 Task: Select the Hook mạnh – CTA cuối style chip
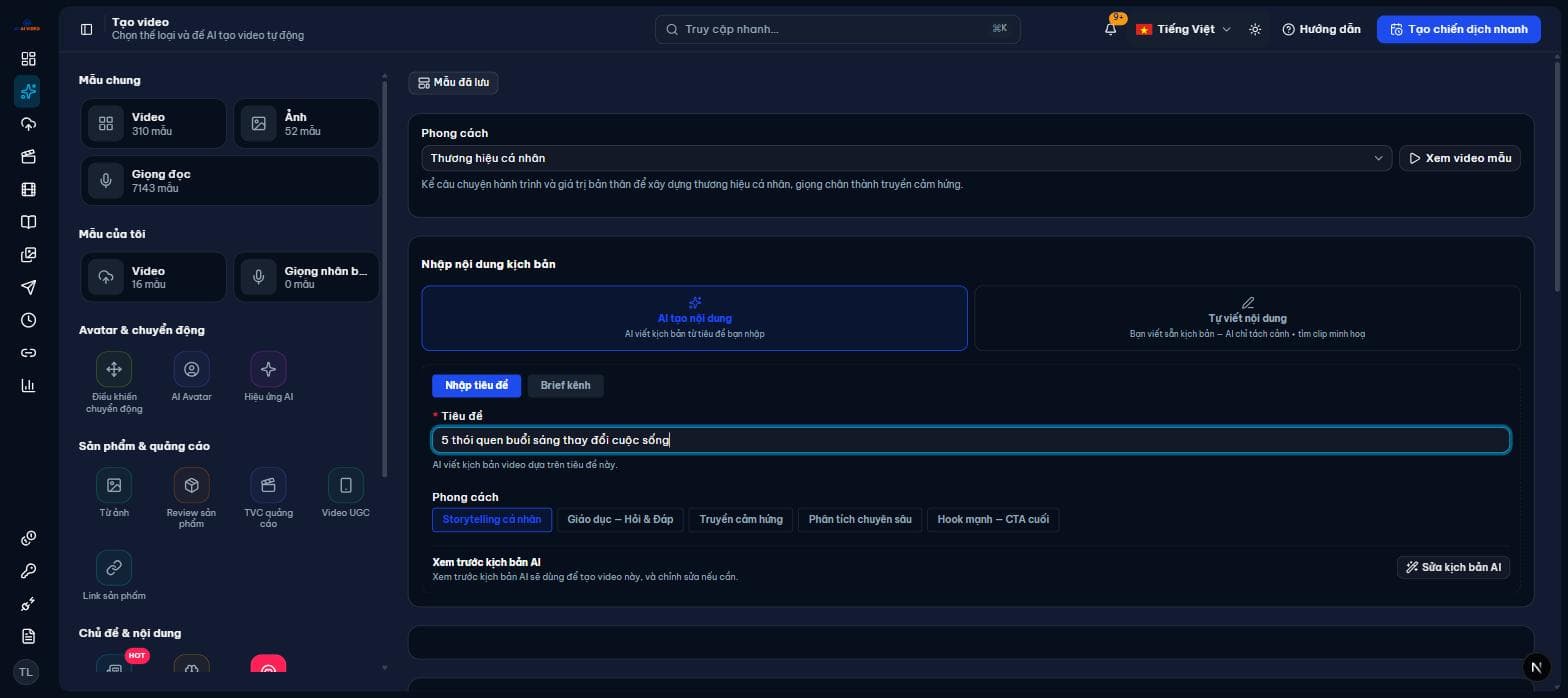tap(993, 520)
